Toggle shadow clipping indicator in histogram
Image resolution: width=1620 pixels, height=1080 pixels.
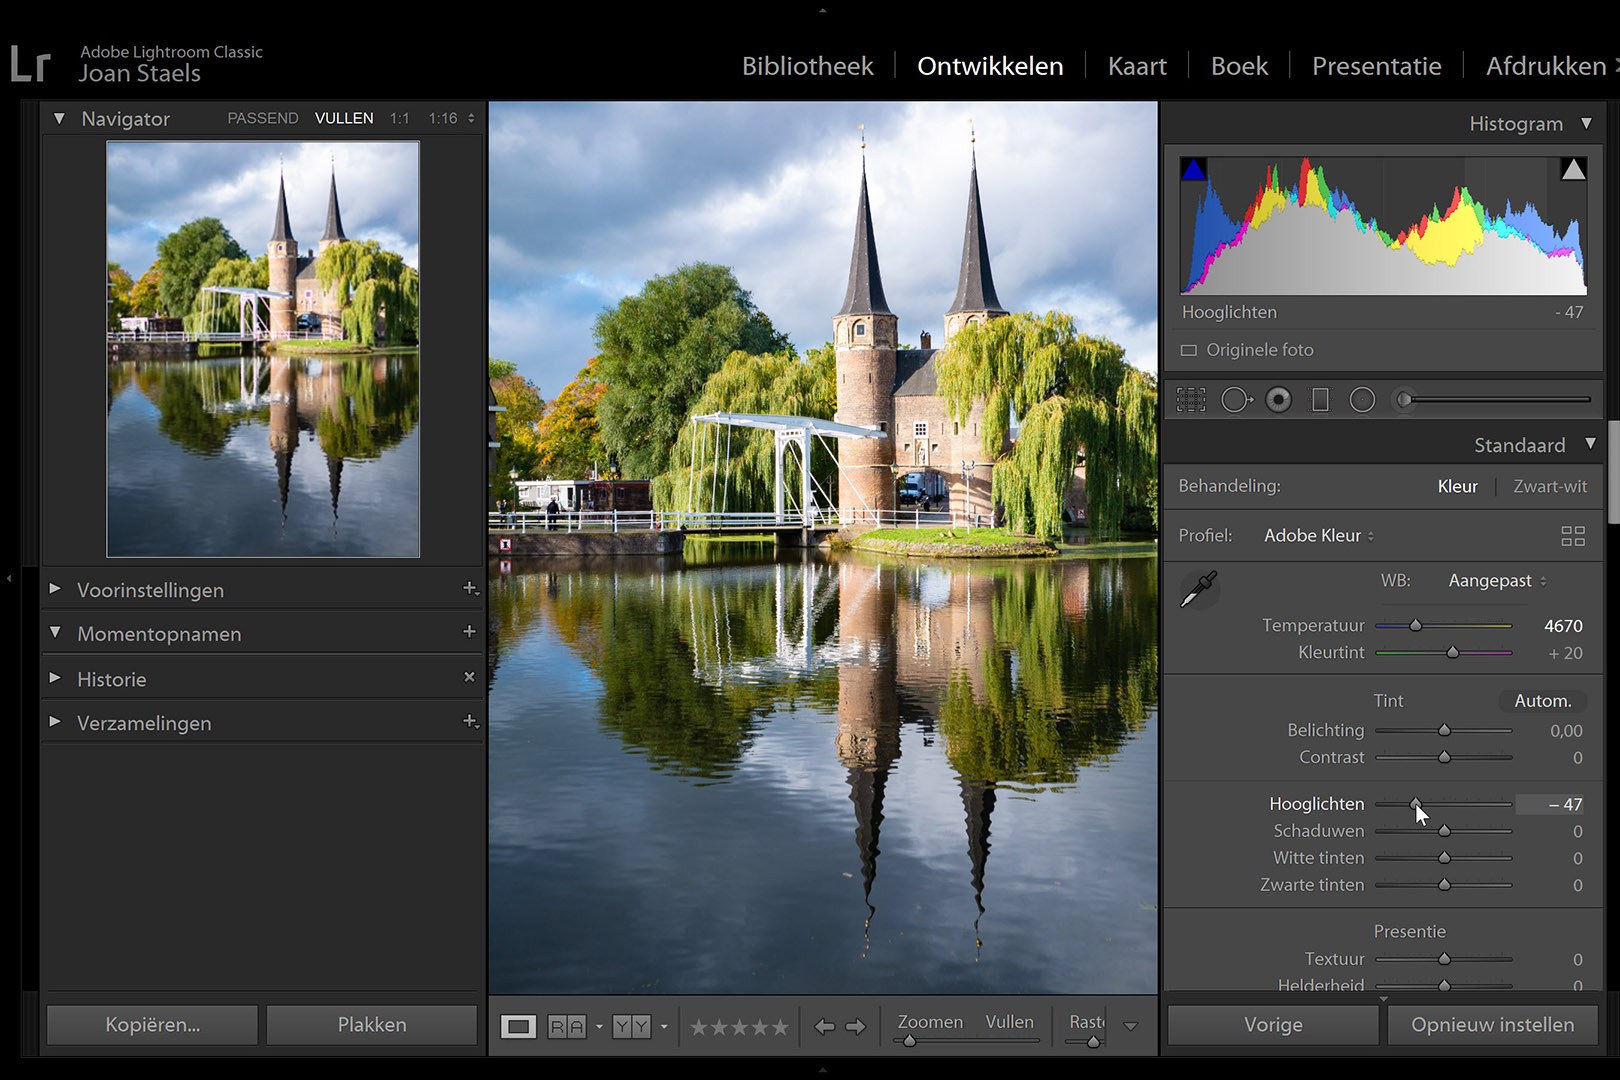1193,169
